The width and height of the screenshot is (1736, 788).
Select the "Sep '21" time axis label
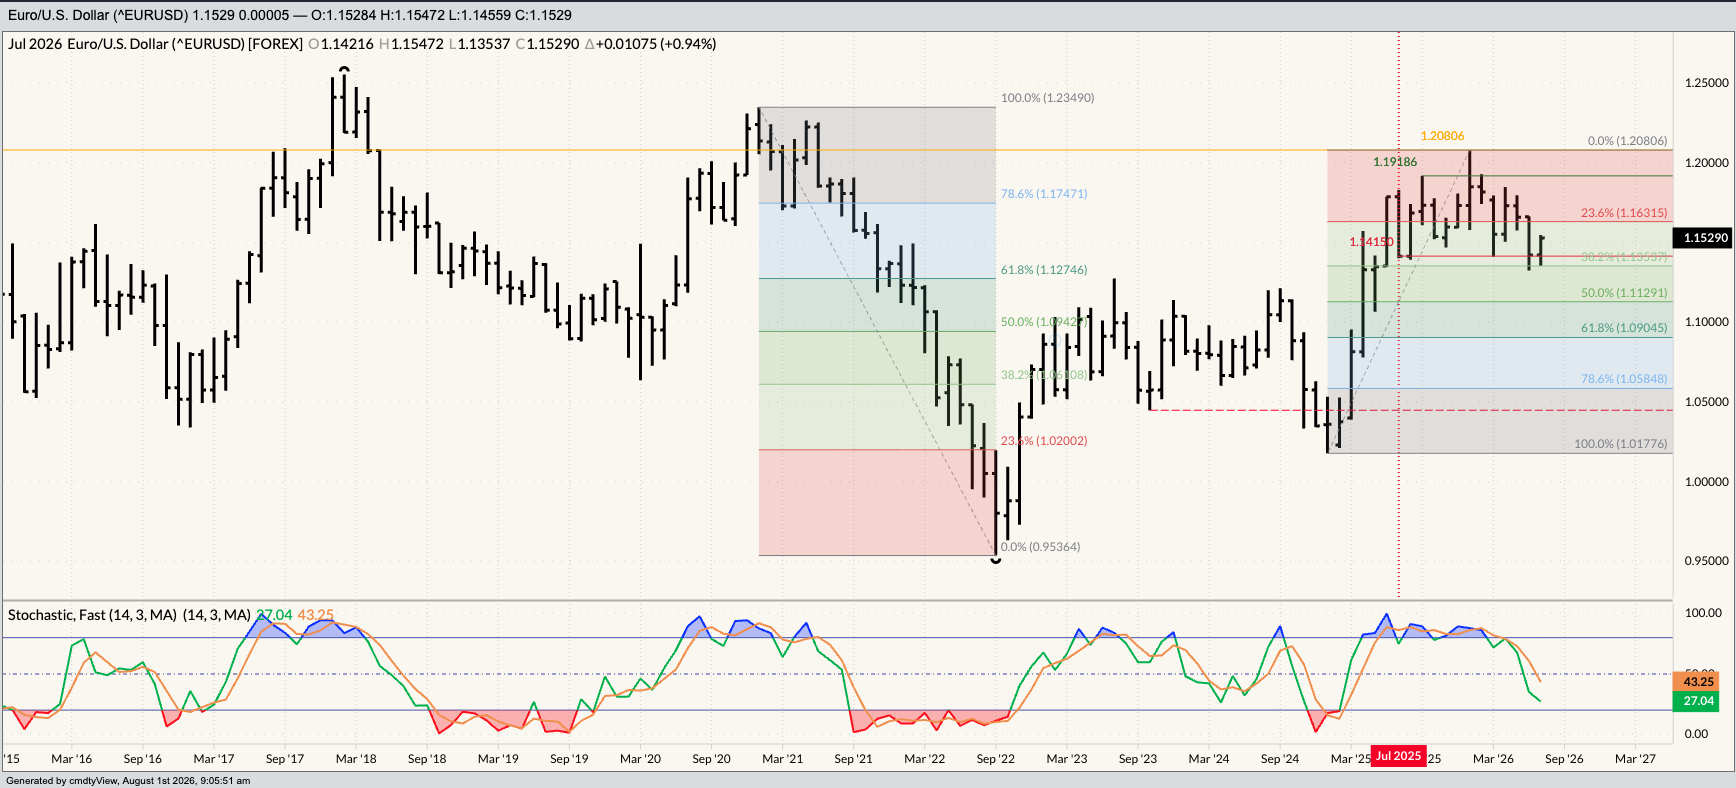tap(853, 759)
